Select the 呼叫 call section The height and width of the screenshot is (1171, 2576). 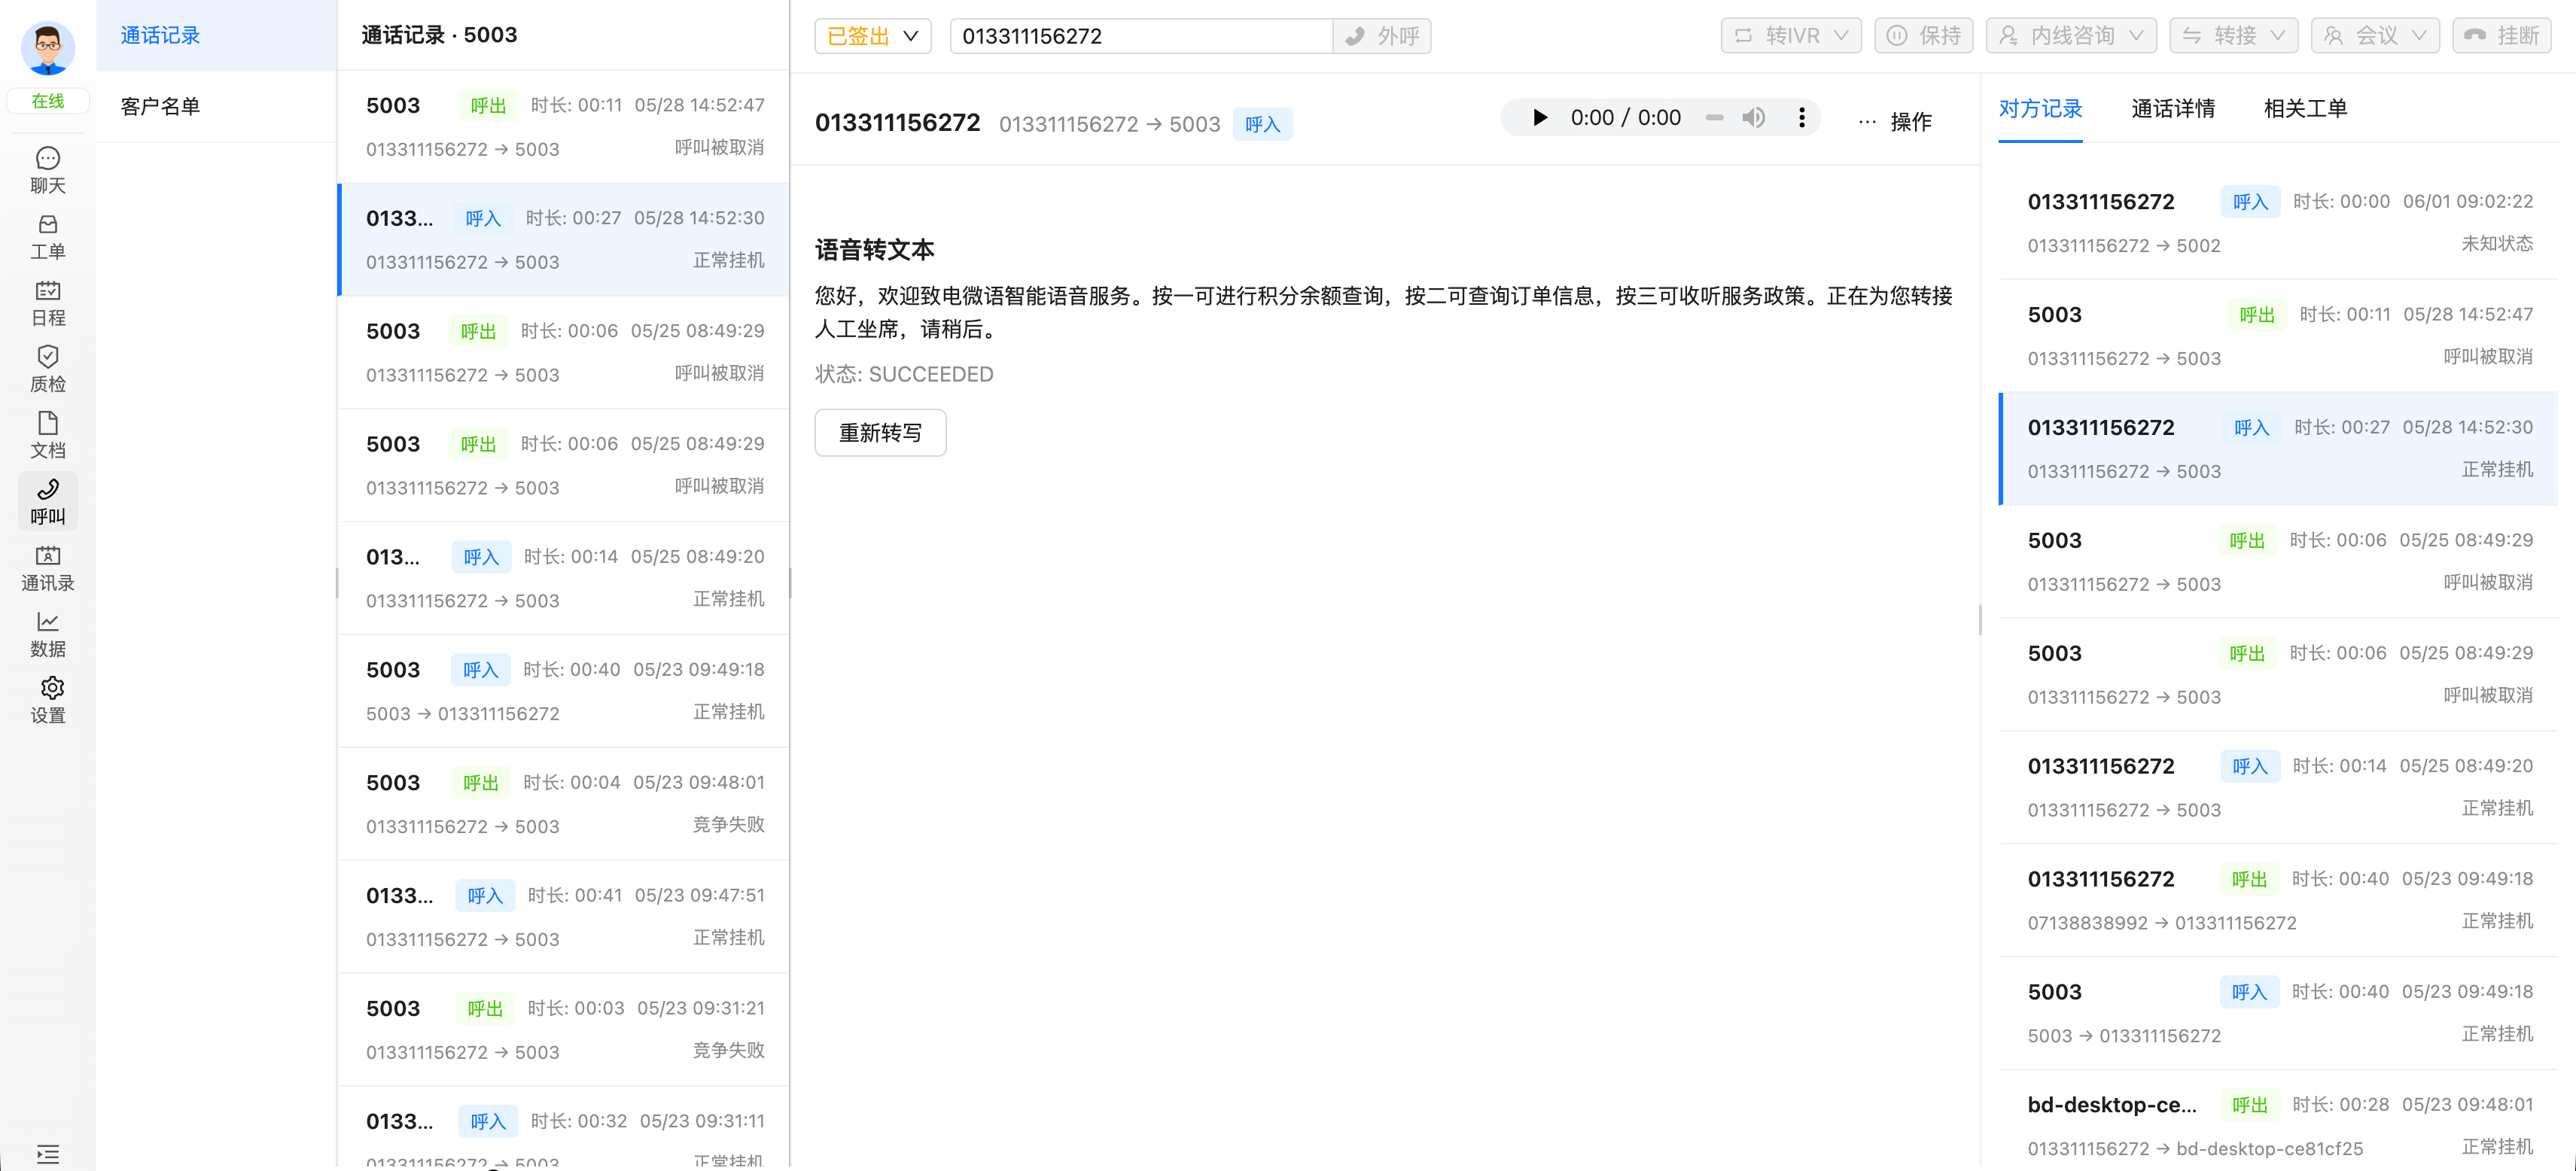pos(48,501)
